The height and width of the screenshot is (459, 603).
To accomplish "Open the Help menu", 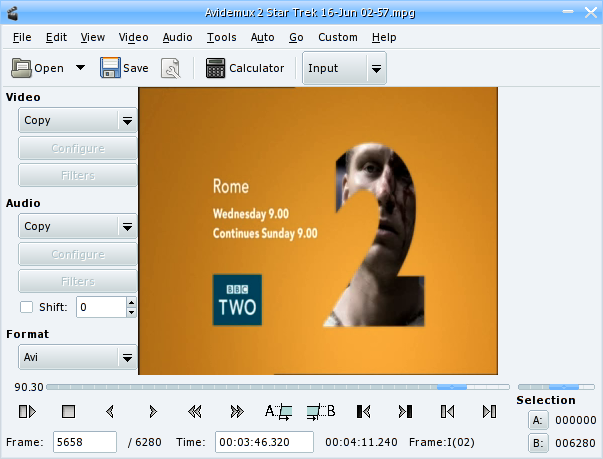I will coord(384,37).
